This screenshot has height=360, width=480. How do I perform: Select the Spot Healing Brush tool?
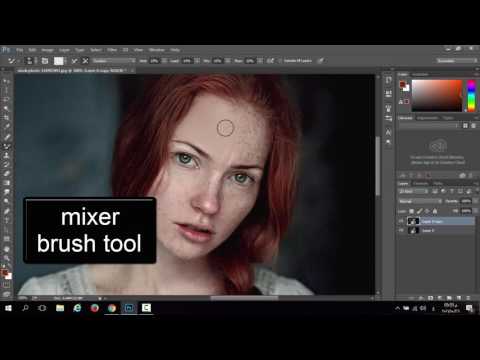[x=6, y=137]
